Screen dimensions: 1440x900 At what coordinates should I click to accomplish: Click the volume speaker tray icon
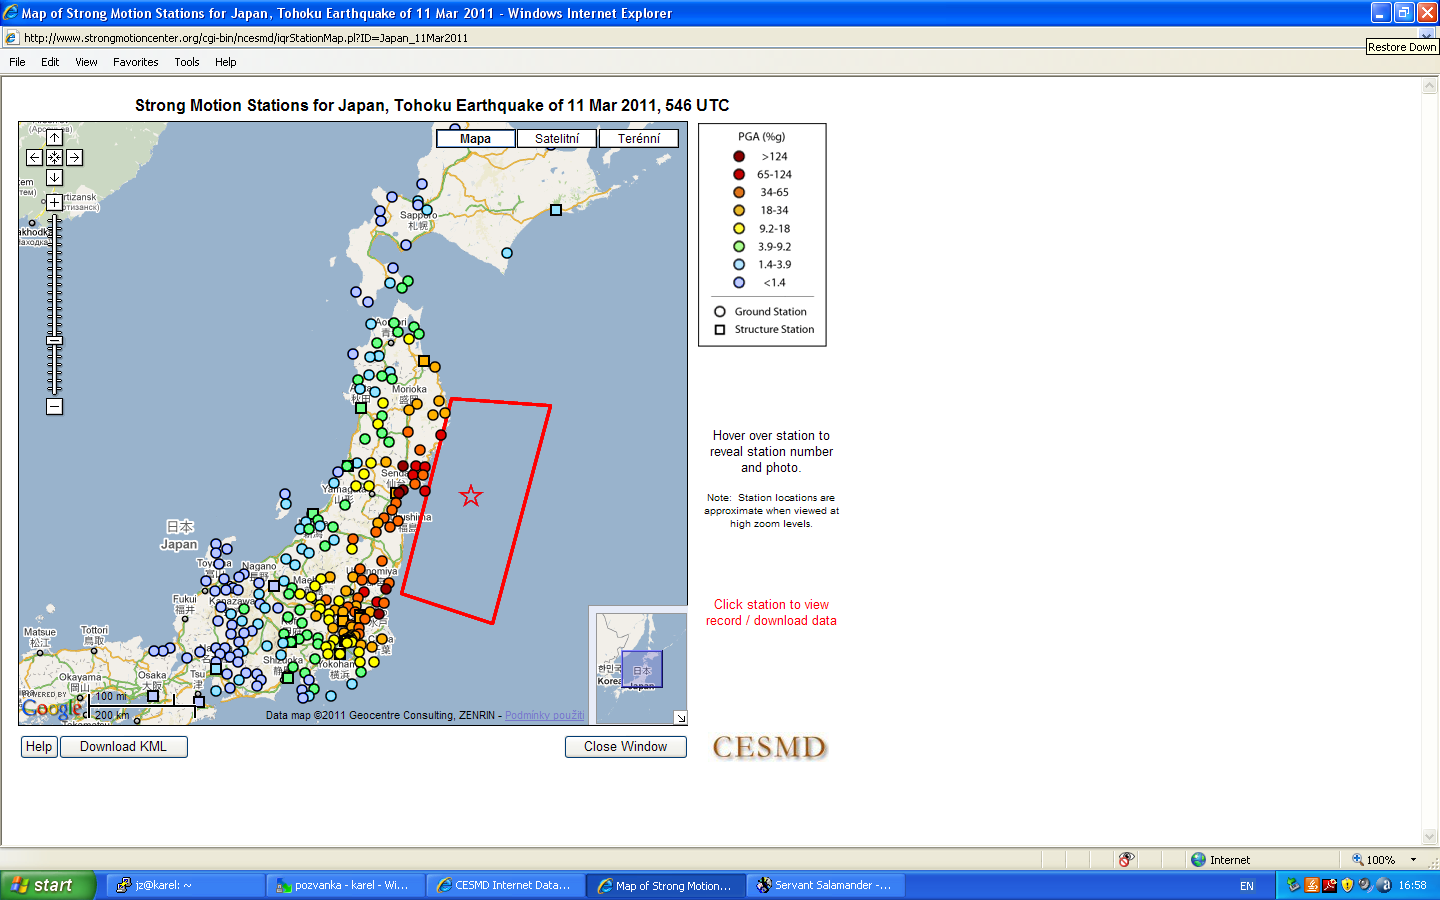[1366, 885]
